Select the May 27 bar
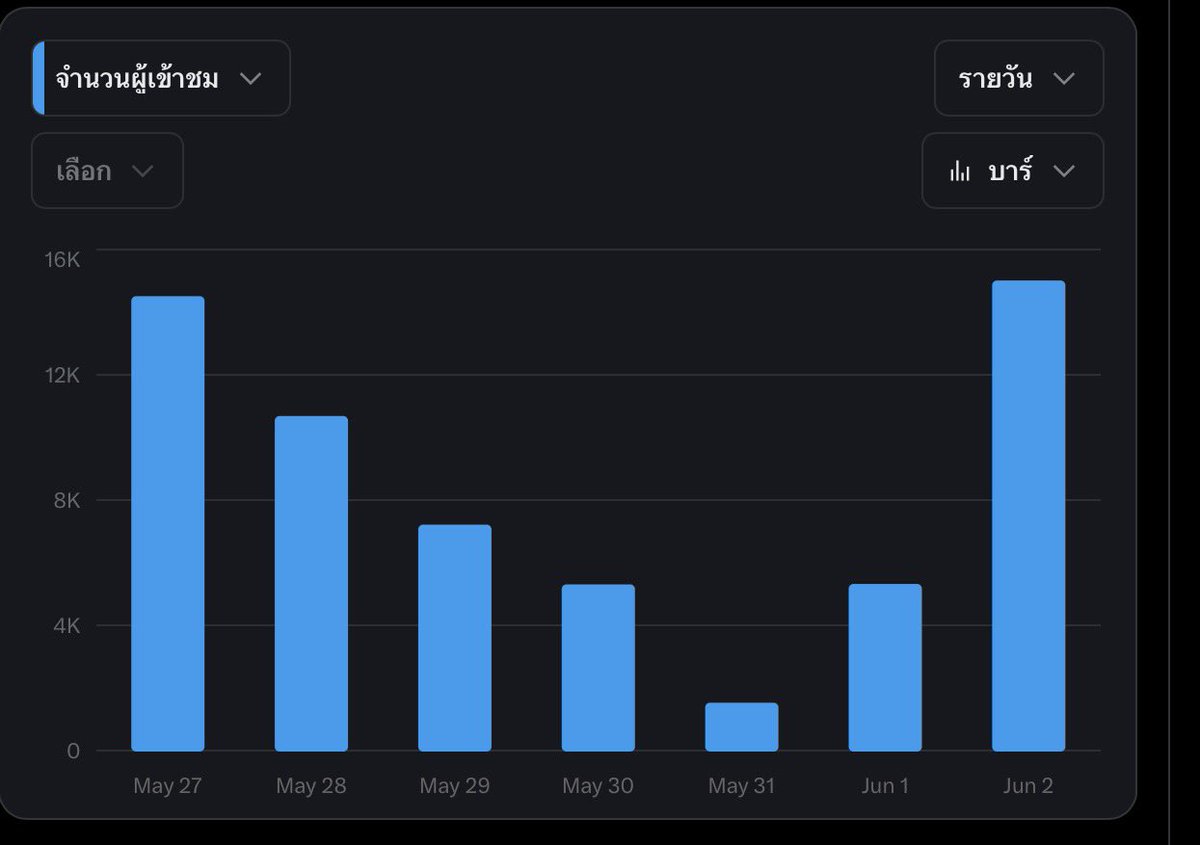 [168, 523]
